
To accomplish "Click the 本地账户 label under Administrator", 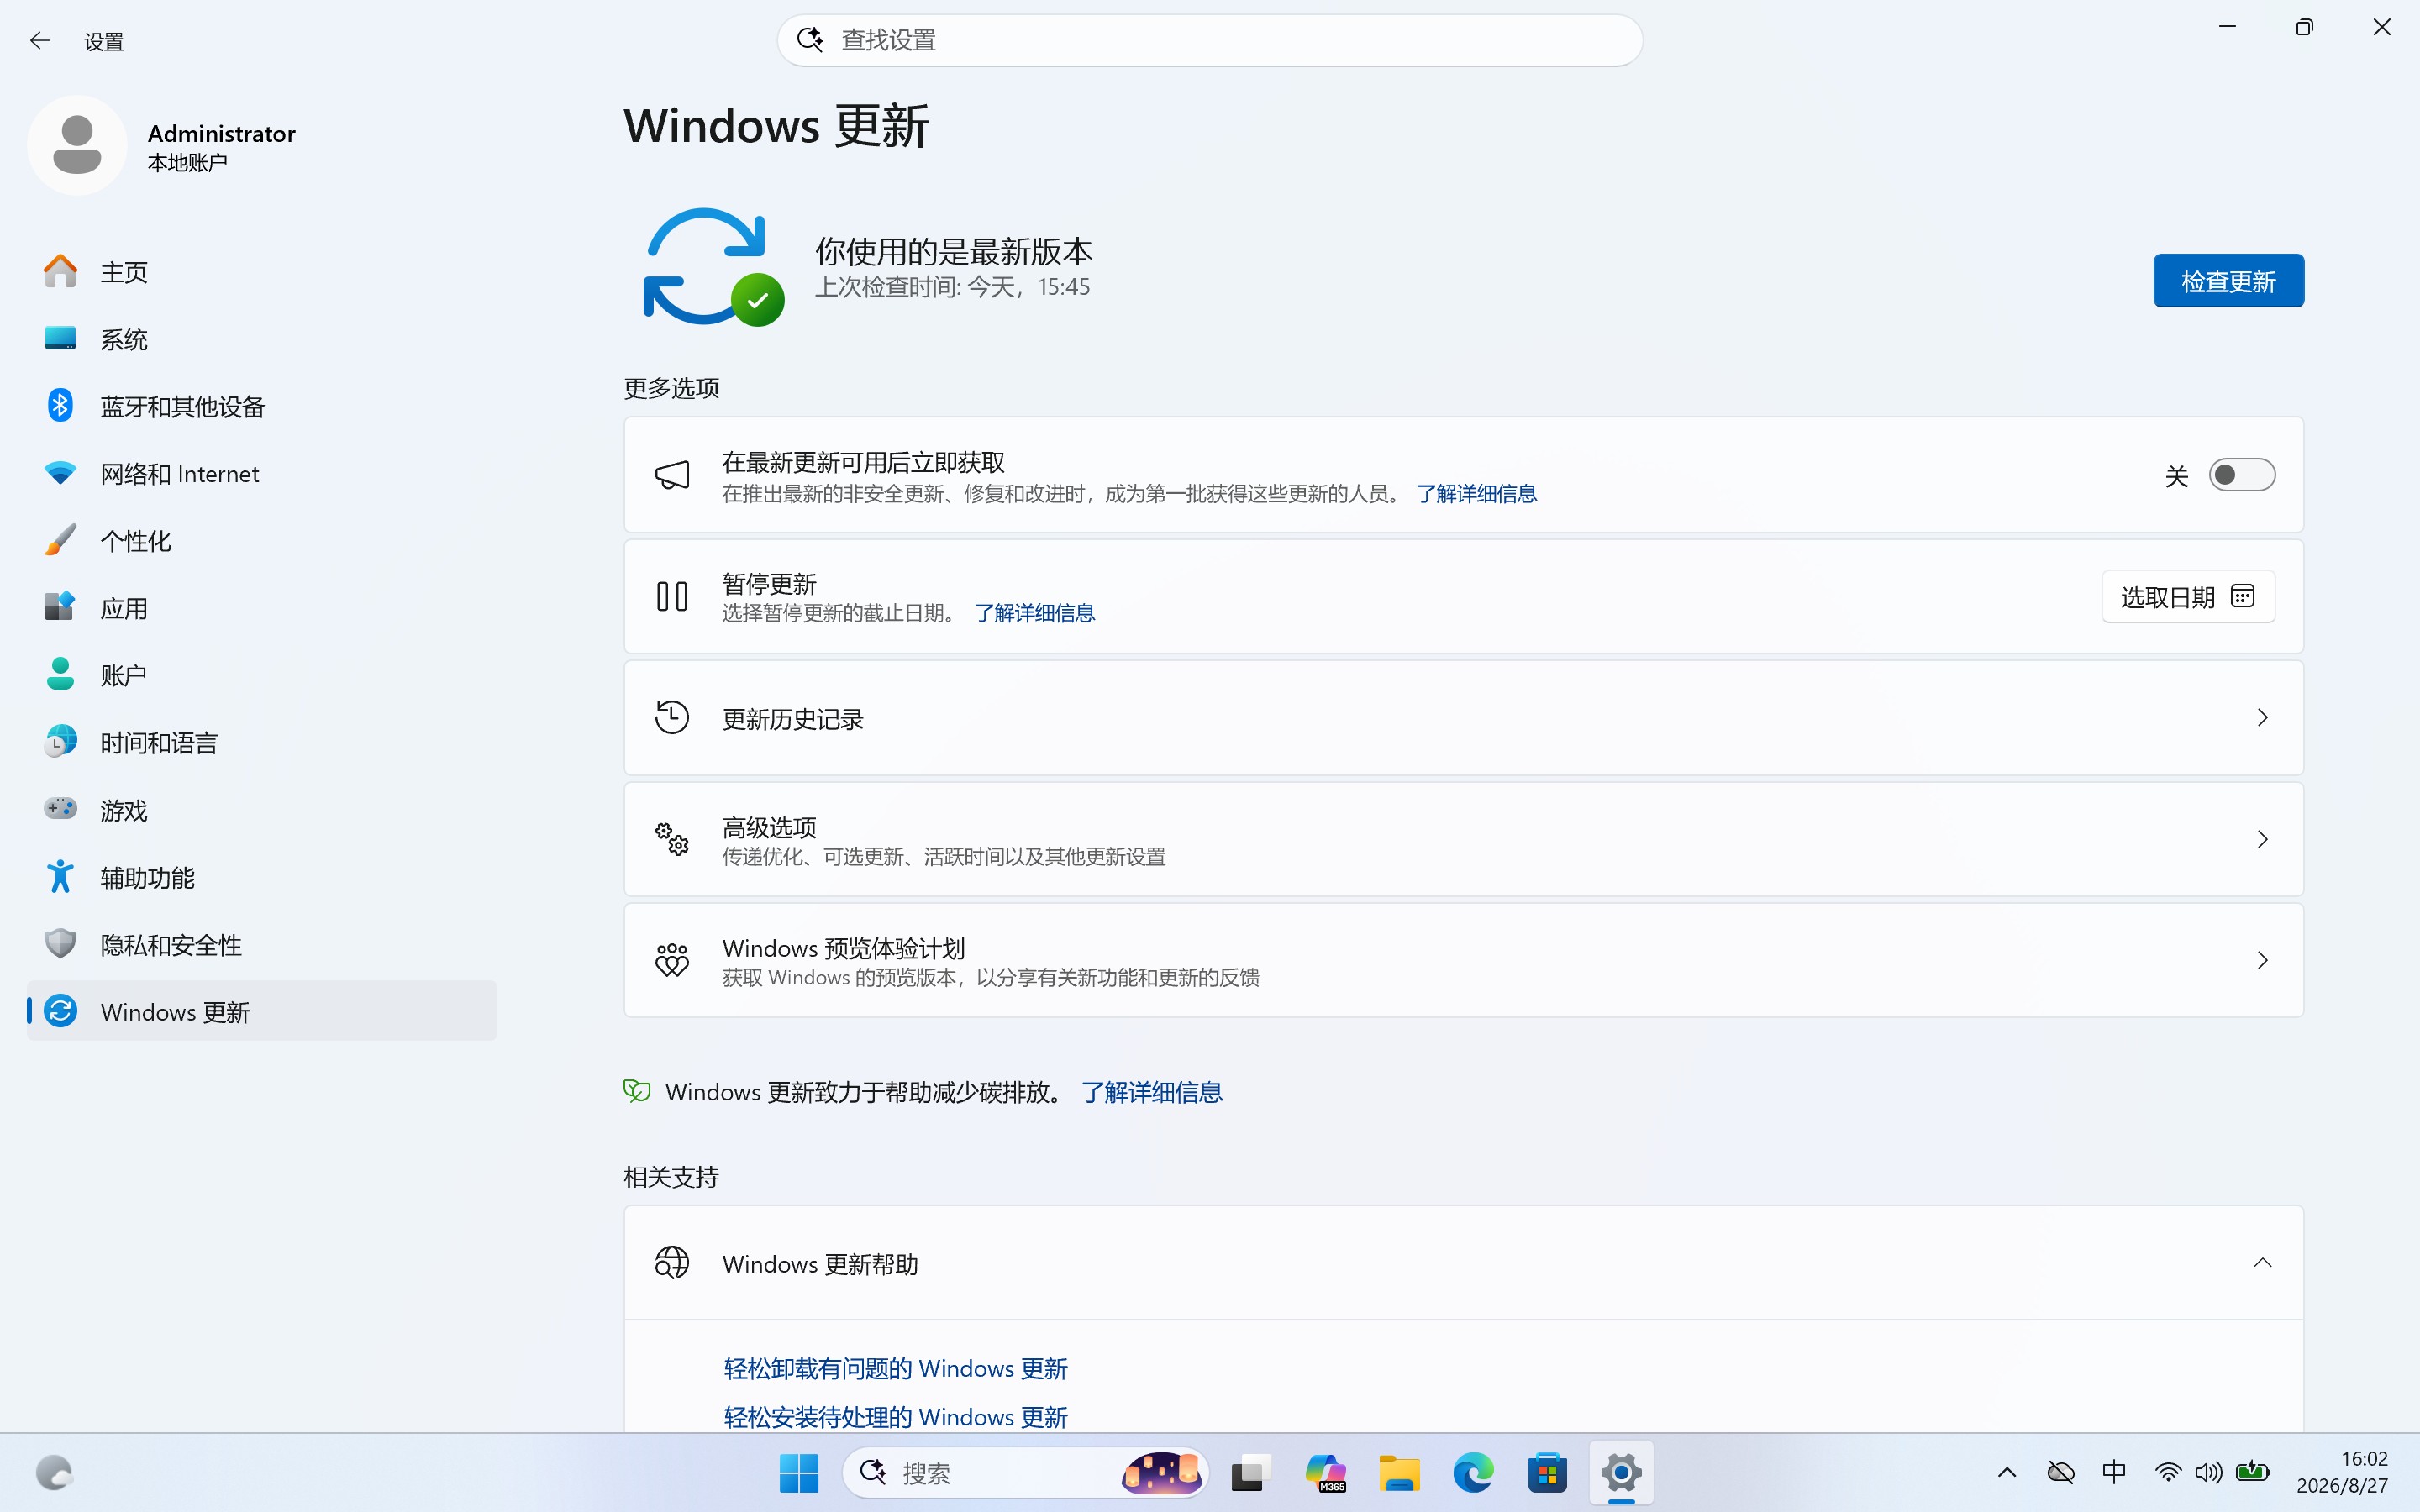I will pos(188,163).
